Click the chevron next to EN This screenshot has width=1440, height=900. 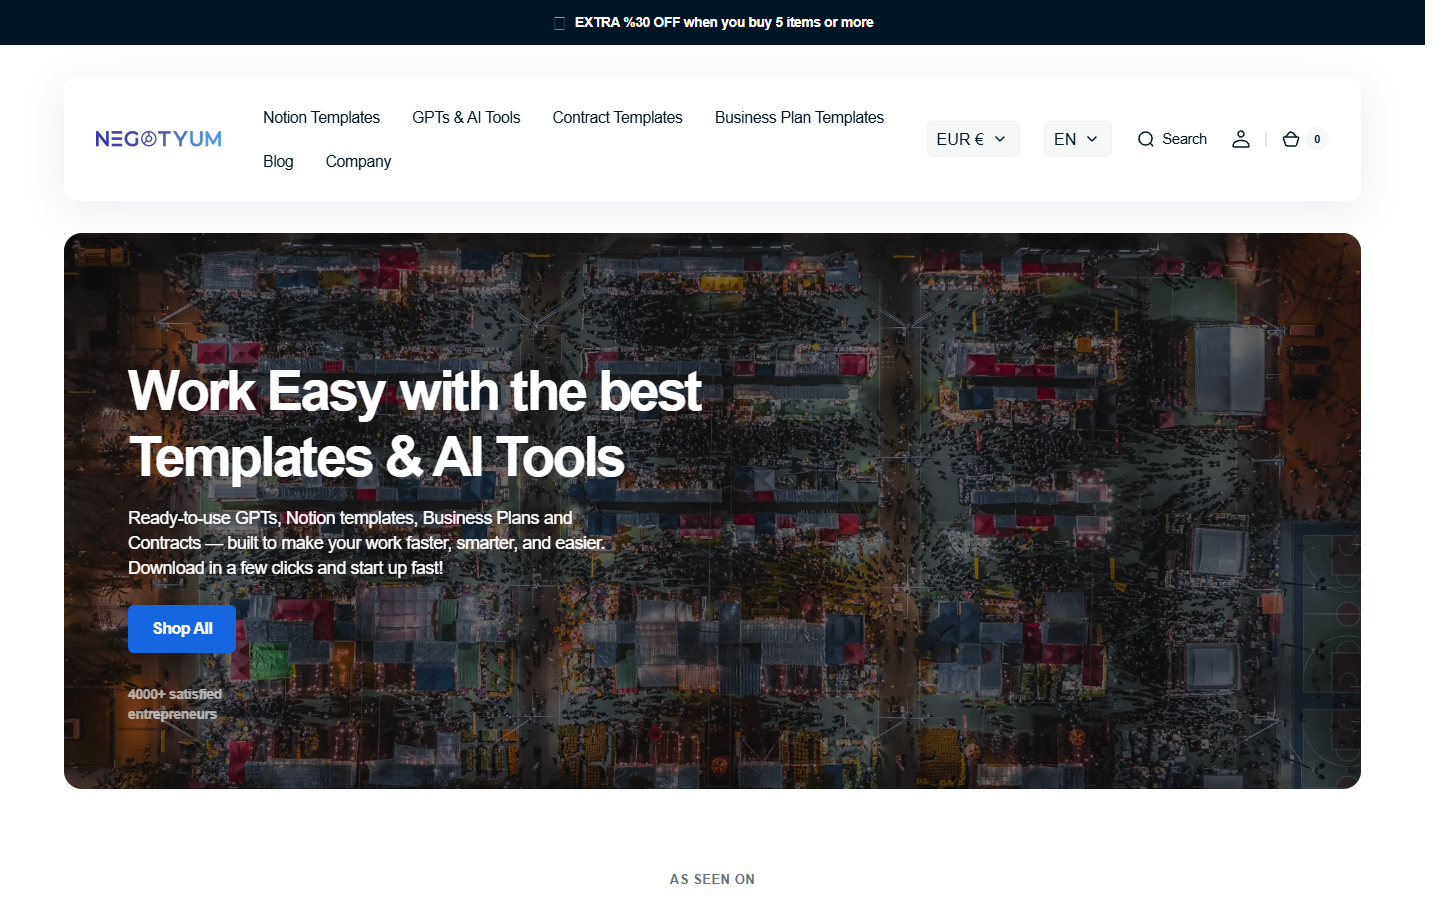1092,139
